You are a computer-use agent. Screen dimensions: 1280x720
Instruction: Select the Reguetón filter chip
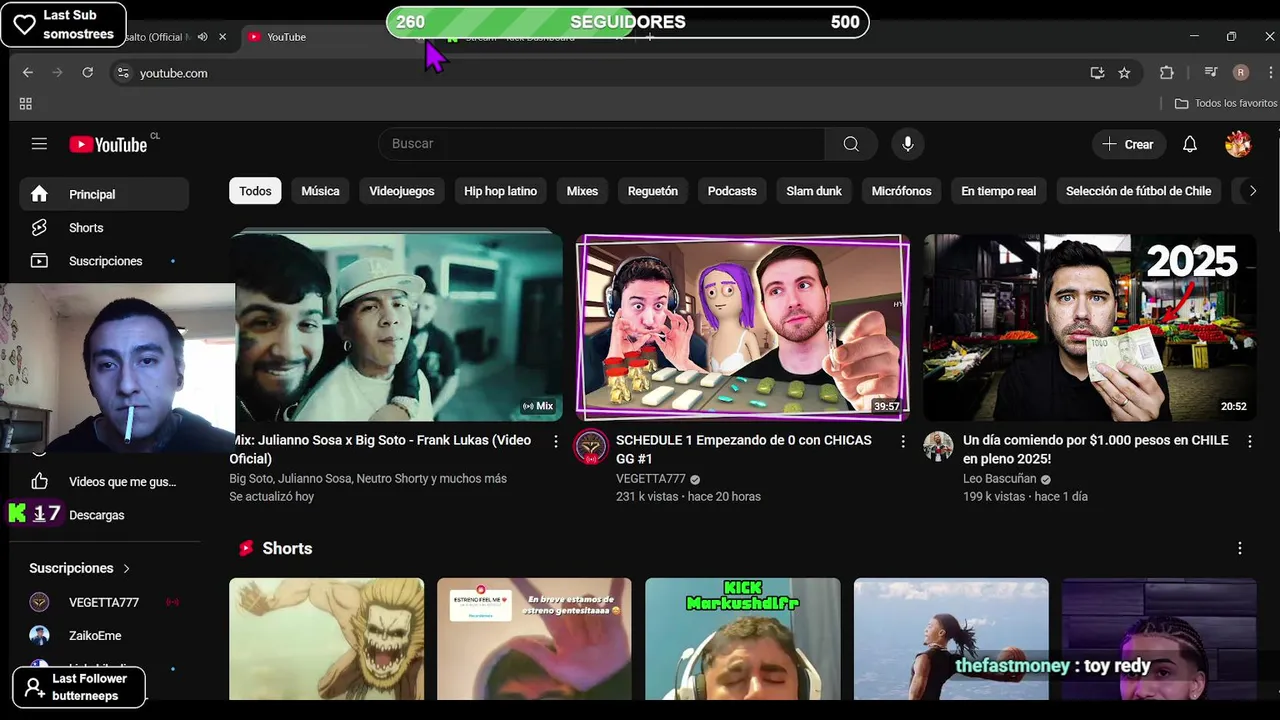653,191
